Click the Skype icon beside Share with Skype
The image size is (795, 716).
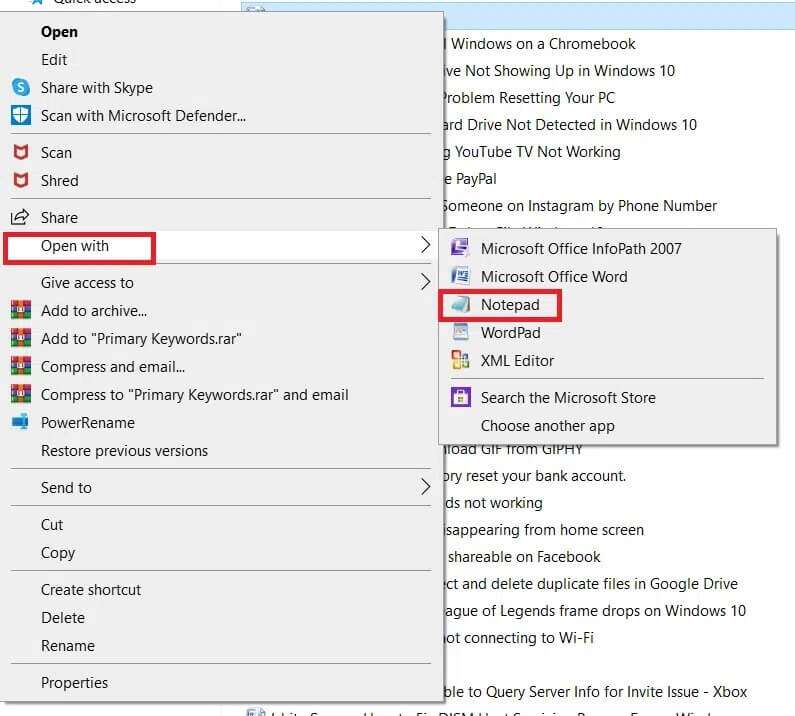point(21,87)
